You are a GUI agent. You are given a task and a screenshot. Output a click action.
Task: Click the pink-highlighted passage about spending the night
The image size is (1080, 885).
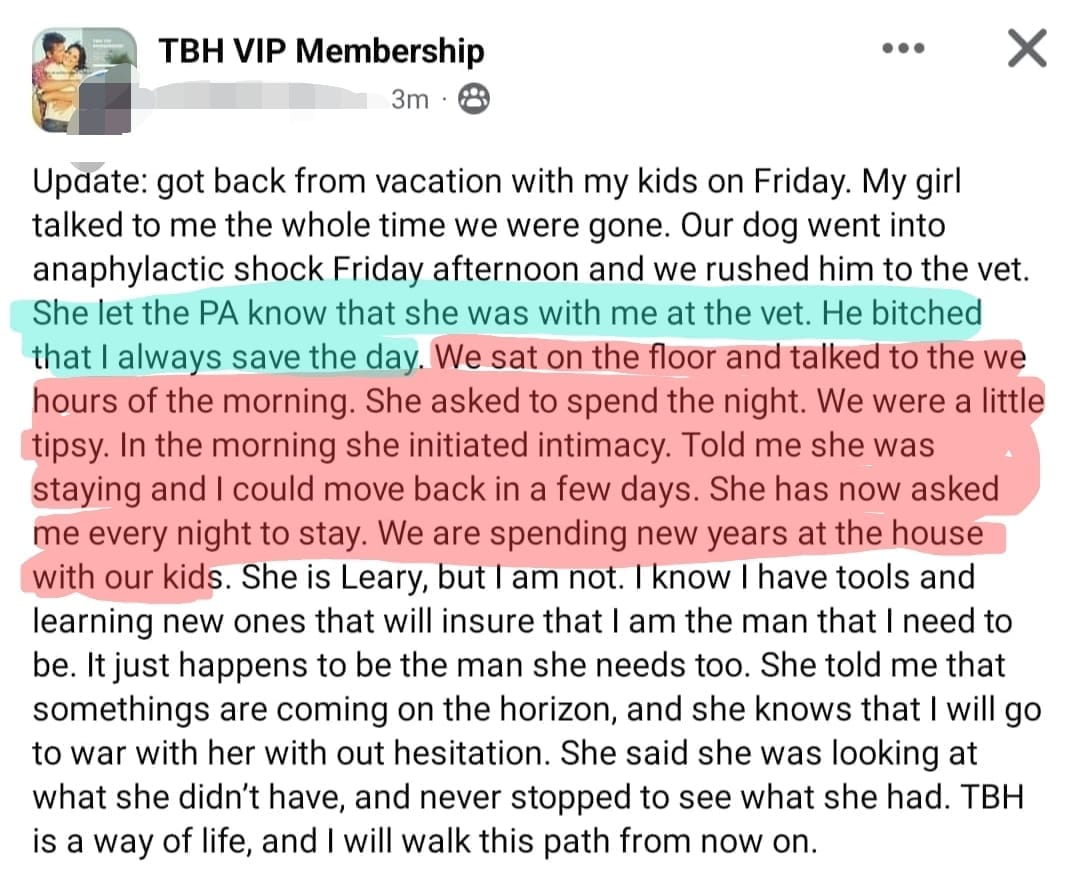point(530,445)
